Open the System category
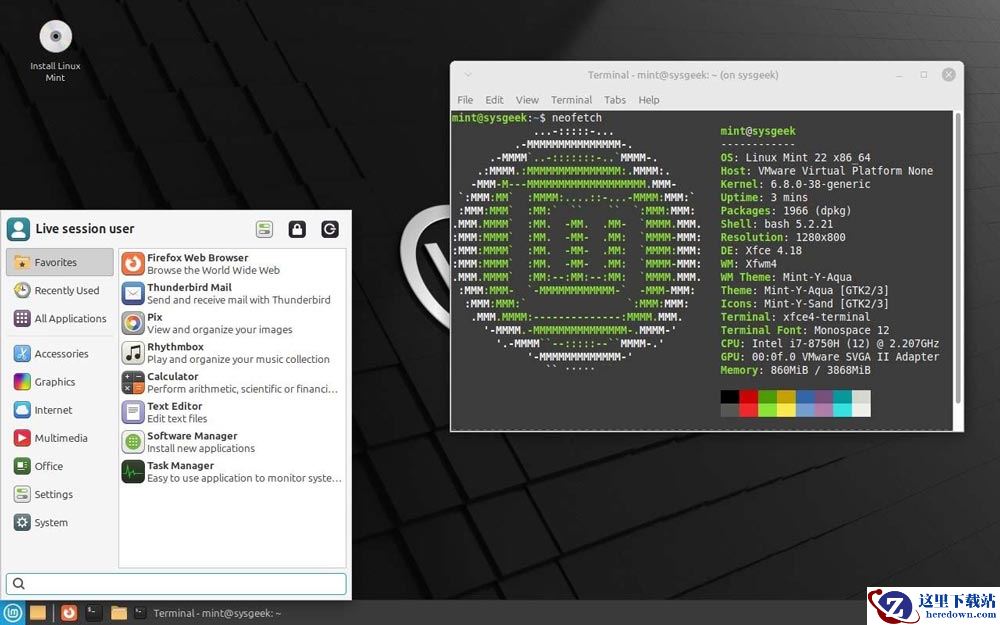 coord(60,522)
